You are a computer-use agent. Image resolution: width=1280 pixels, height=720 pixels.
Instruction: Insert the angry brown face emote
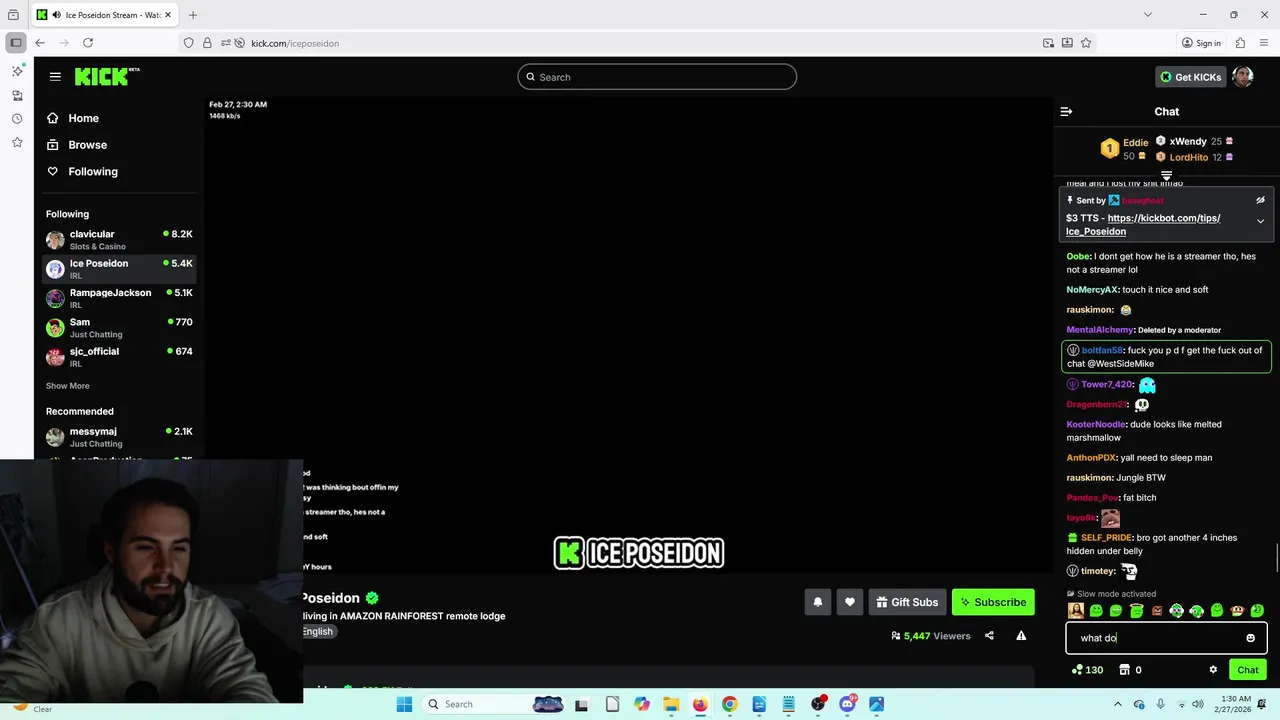click(x=1157, y=611)
